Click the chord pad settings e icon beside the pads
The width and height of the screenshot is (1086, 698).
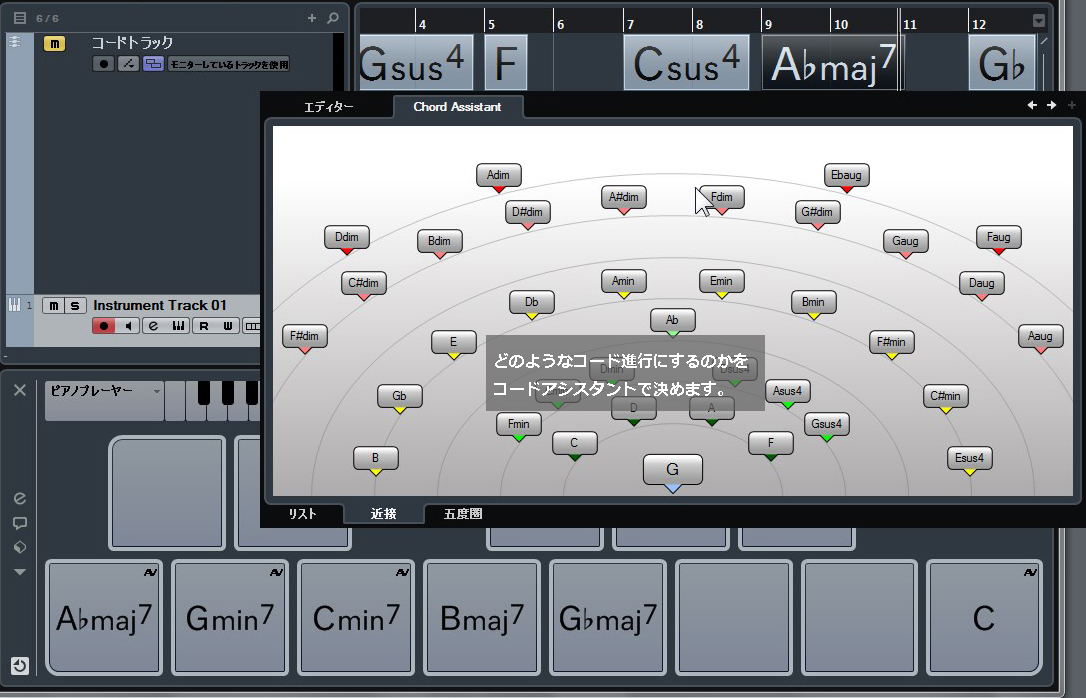[18, 499]
